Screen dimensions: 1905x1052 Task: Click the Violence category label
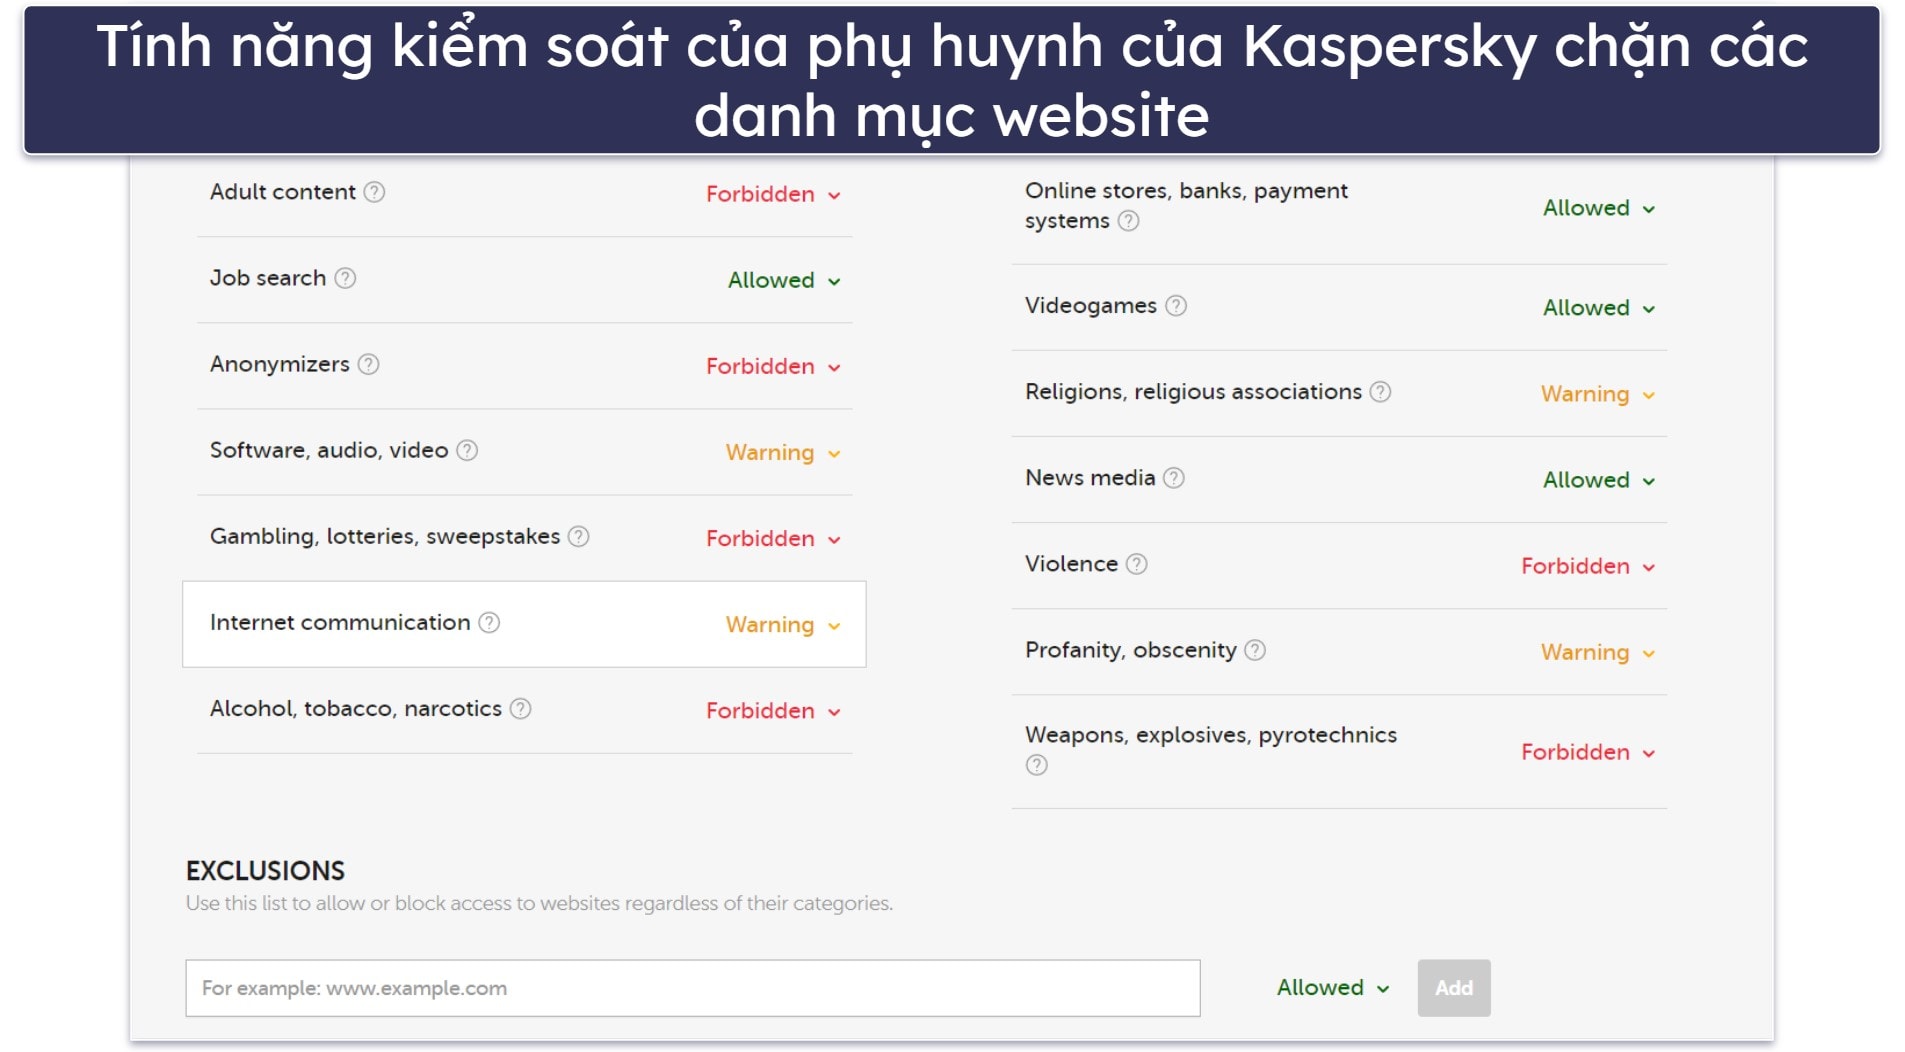click(1071, 564)
